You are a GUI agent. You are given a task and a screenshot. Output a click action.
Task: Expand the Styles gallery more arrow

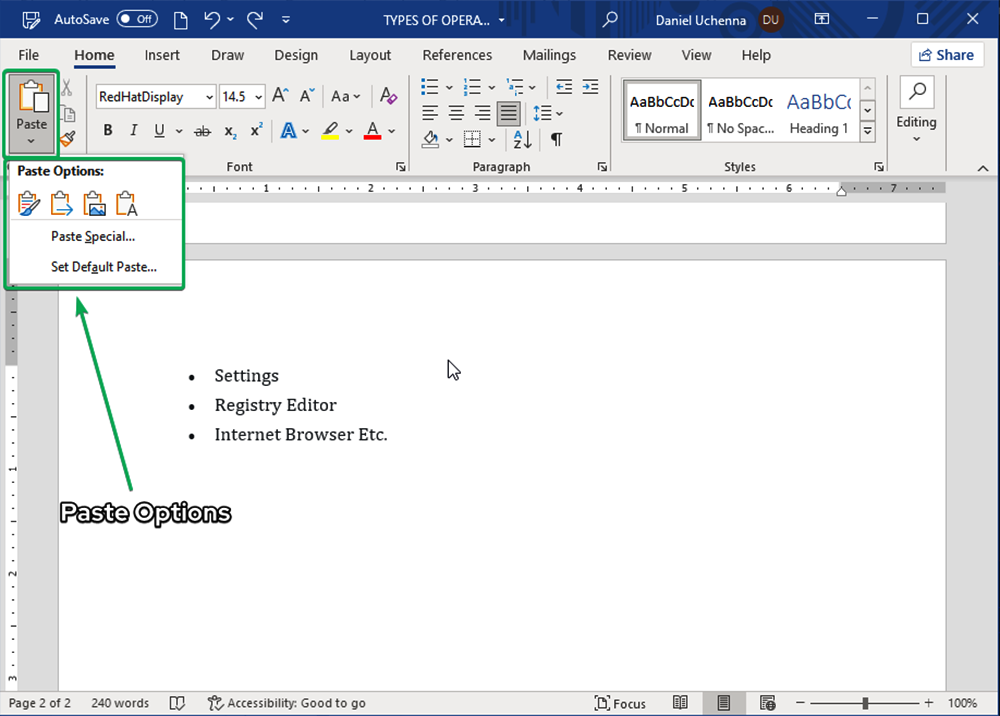coord(868,131)
